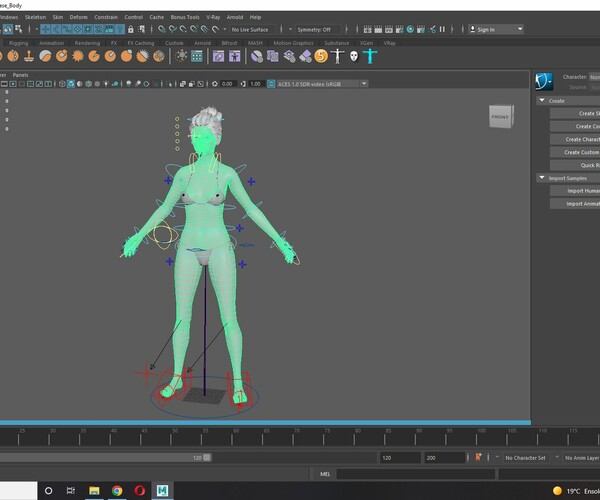Click the white skull mask shelf icon
The height and width of the screenshot is (500, 600).
click(354, 57)
